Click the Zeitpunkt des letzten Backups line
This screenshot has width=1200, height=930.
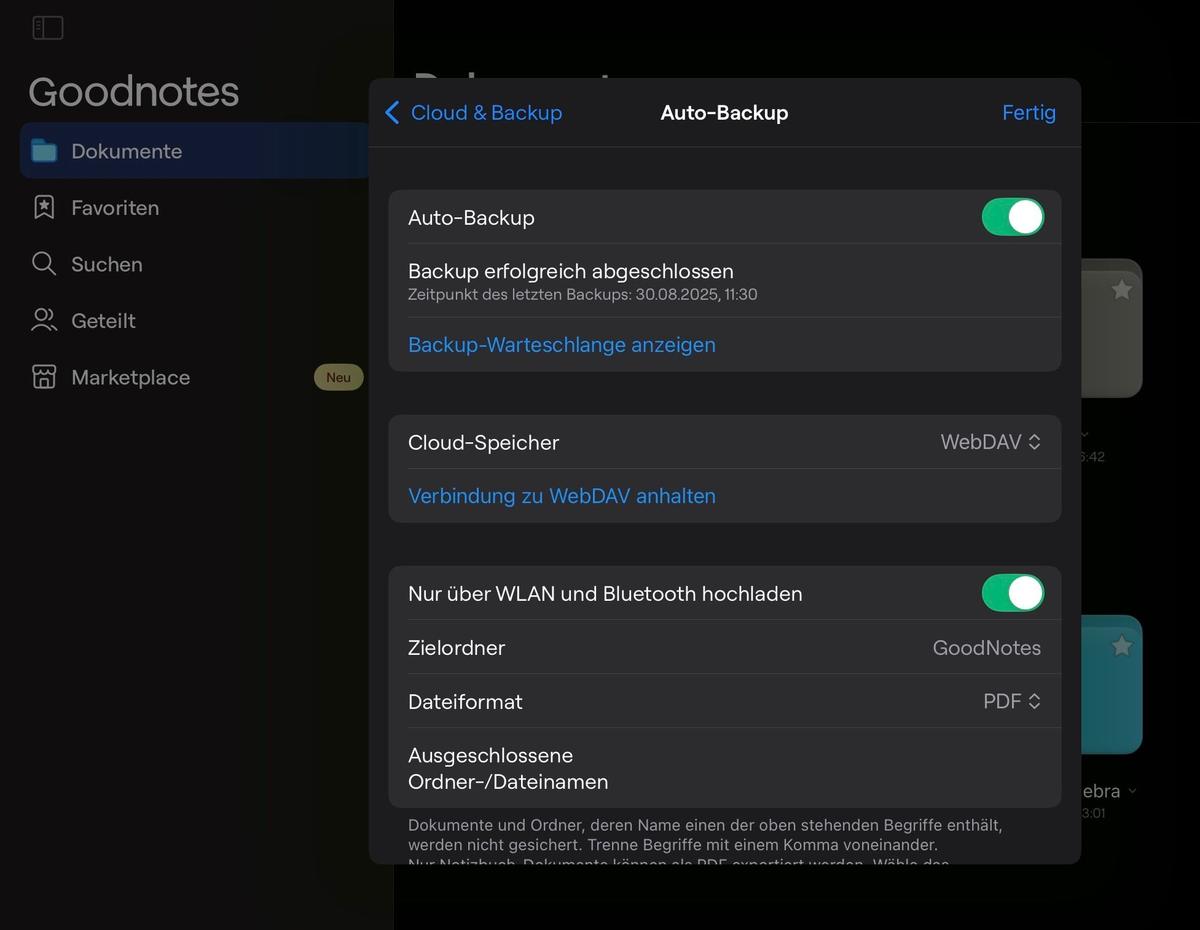click(583, 295)
